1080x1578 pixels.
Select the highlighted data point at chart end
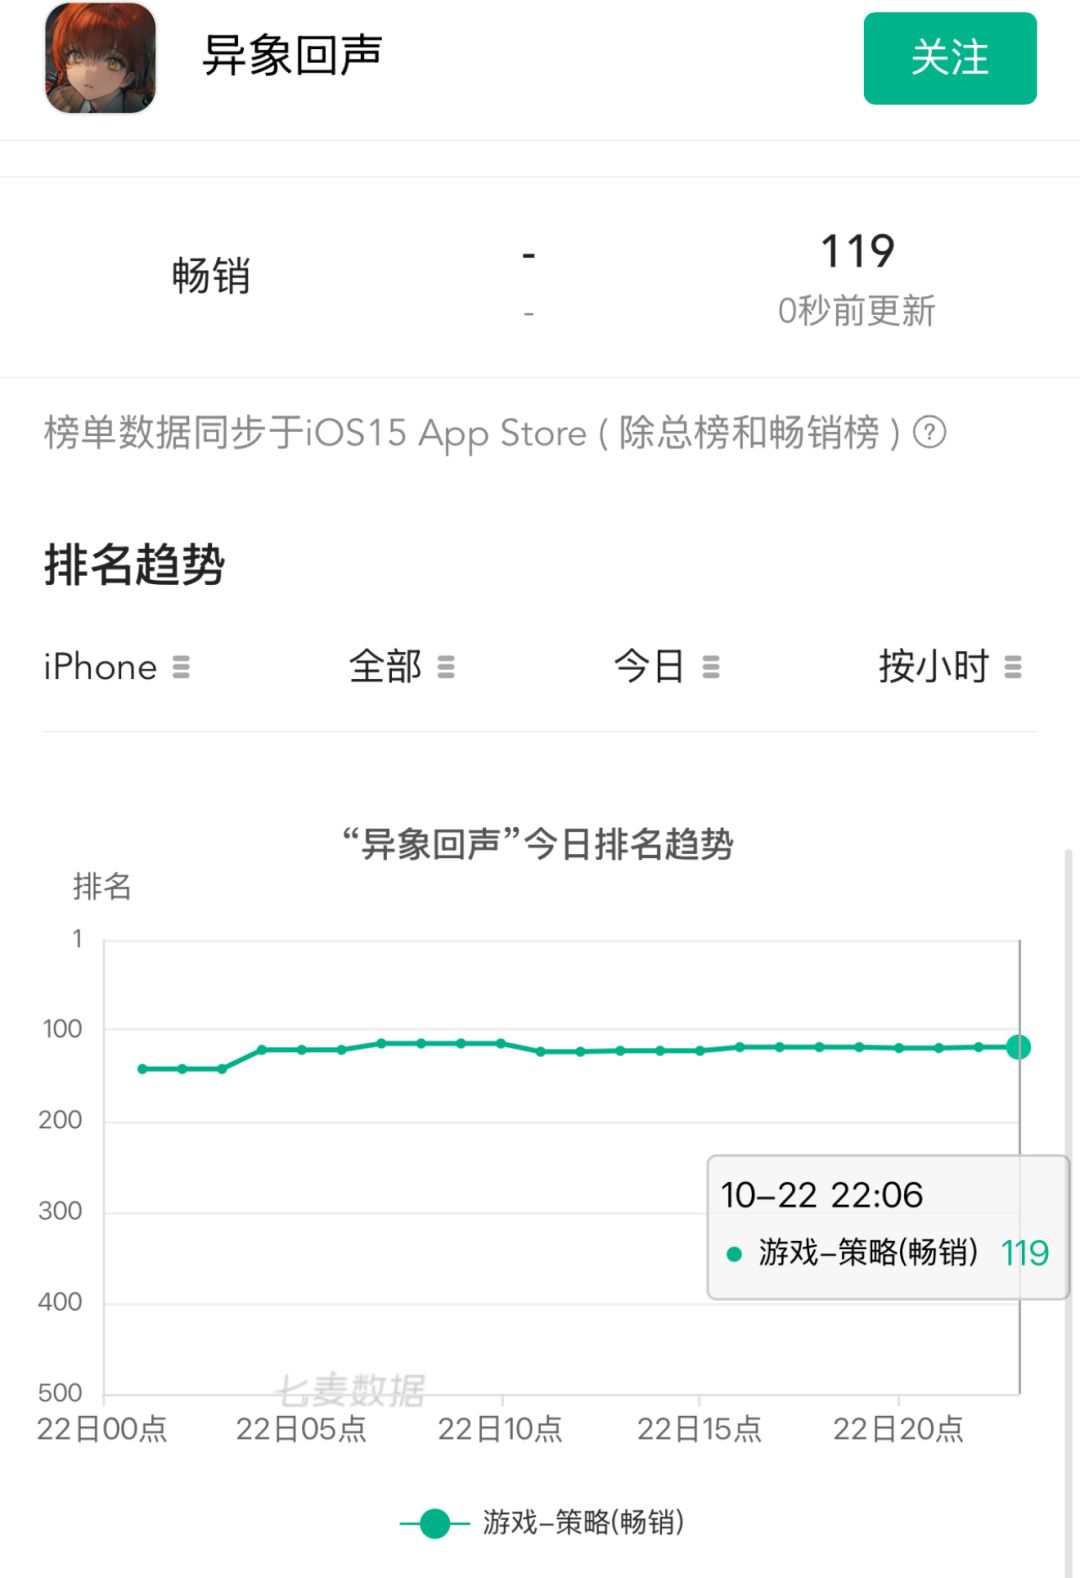(1018, 1047)
